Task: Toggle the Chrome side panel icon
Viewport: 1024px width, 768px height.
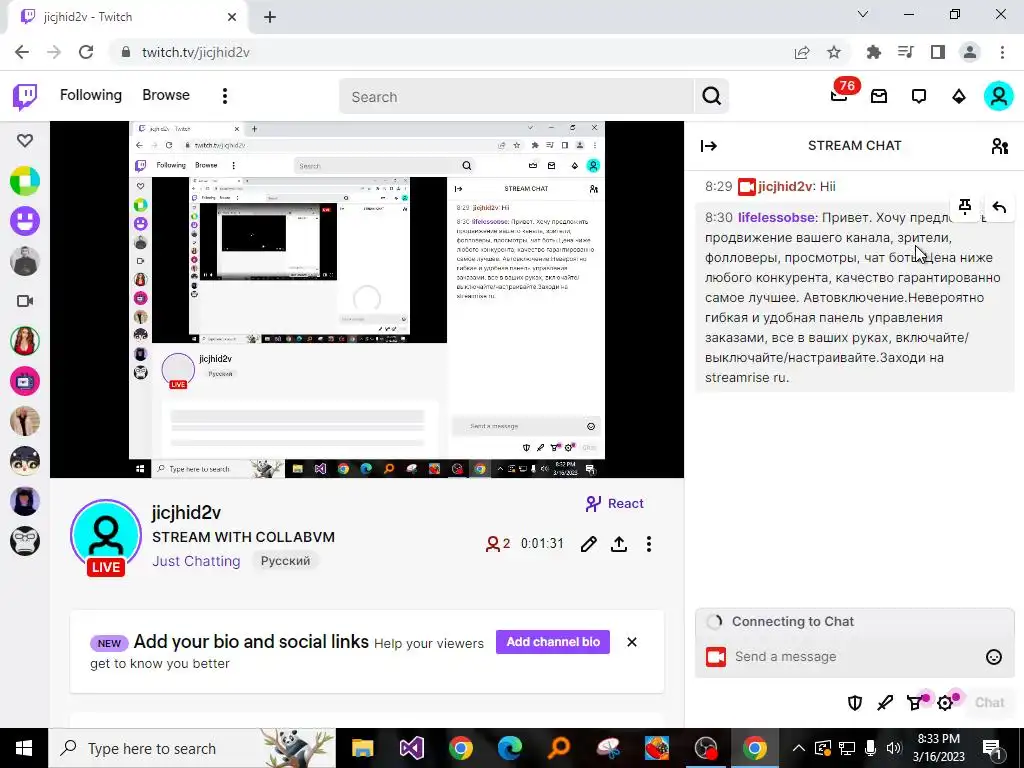Action: (x=938, y=52)
